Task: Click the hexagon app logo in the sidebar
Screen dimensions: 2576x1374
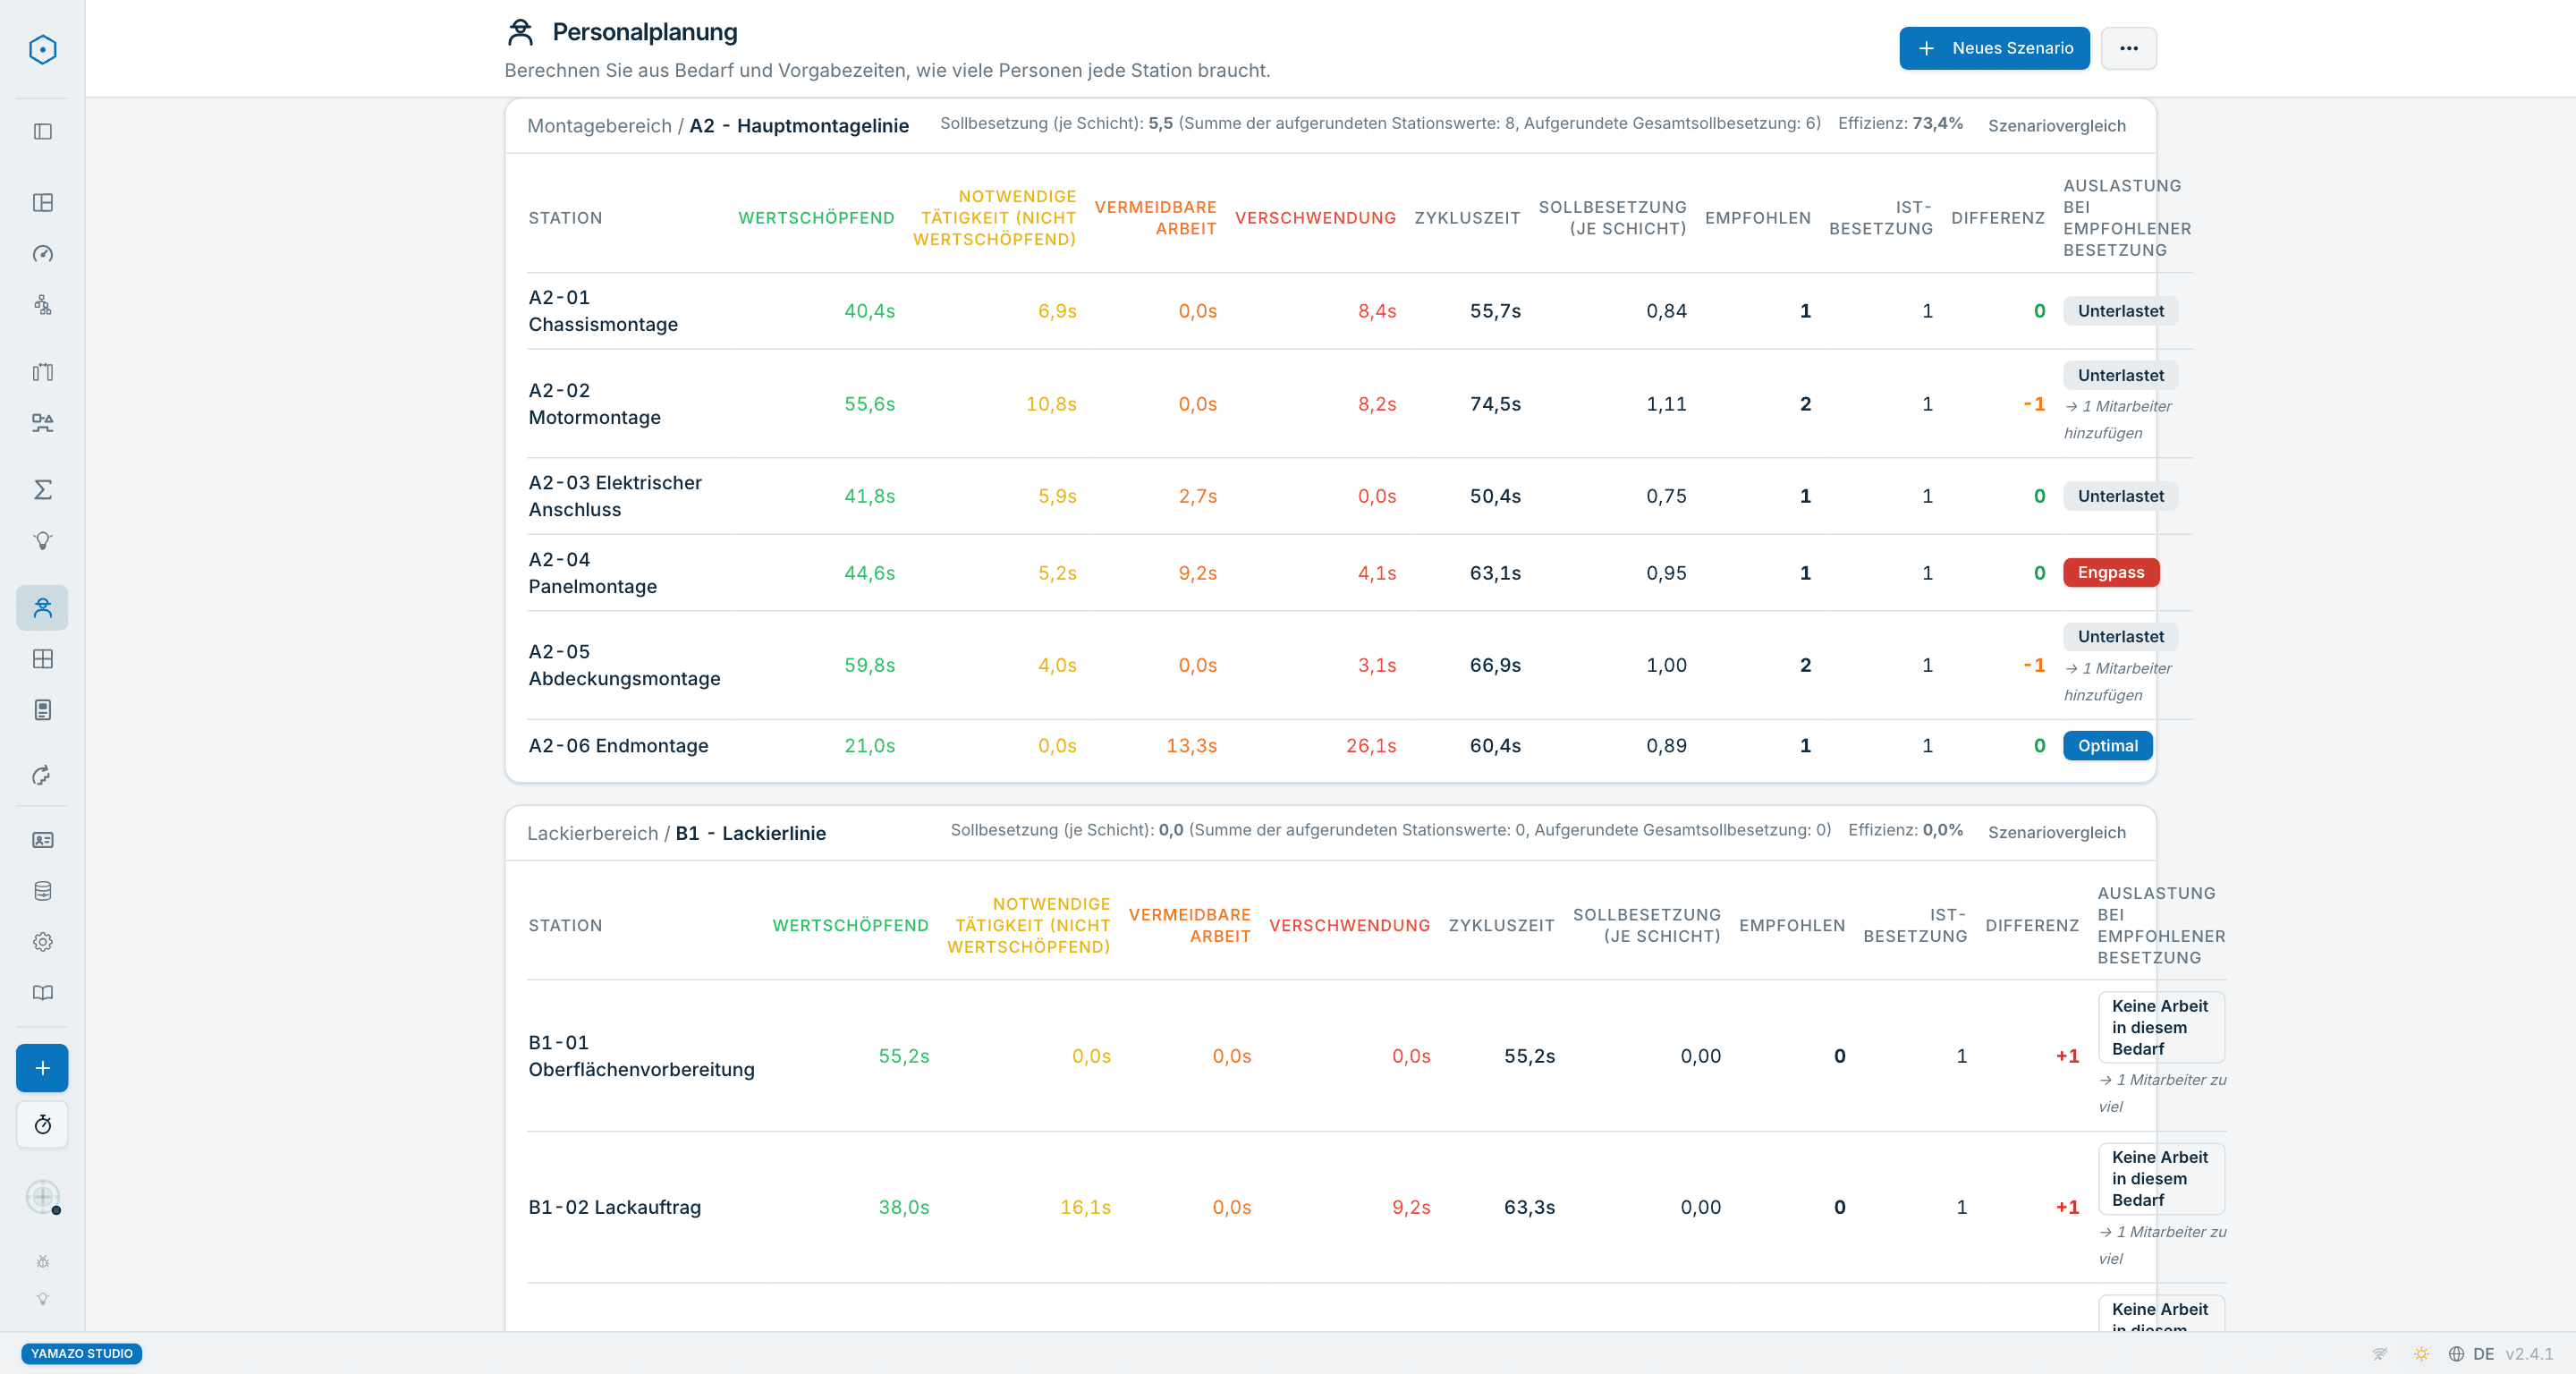Action: tap(42, 49)
